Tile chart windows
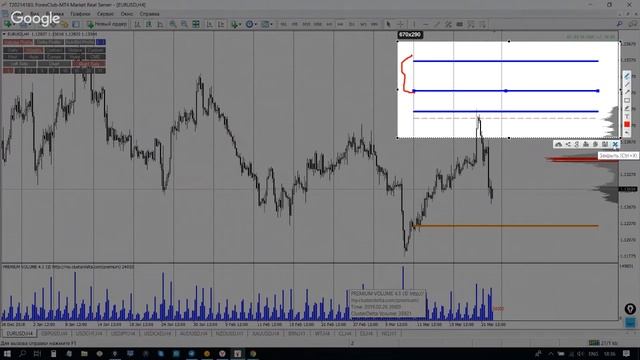 click(x=196, y=24)
